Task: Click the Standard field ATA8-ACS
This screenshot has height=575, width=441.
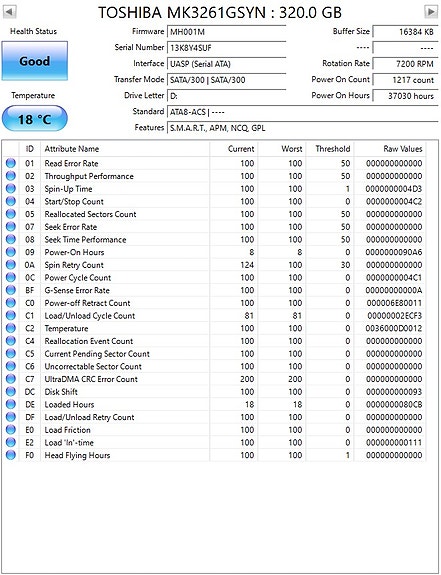Action: coord(303,112)
